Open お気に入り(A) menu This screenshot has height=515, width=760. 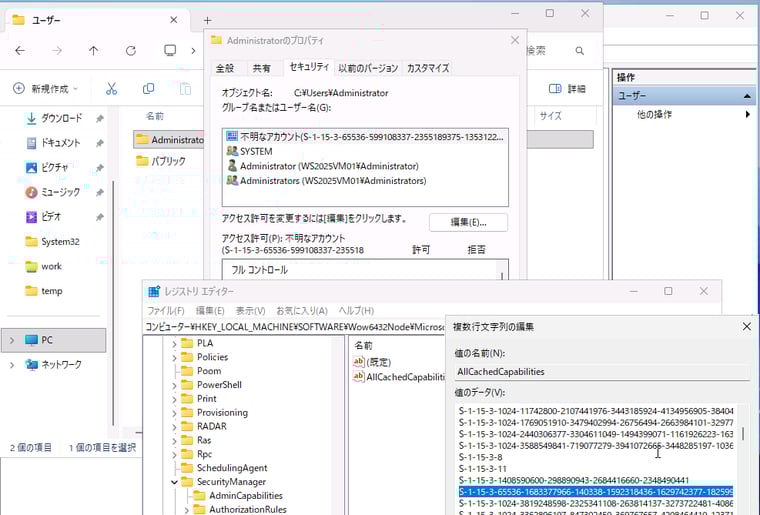301,311
